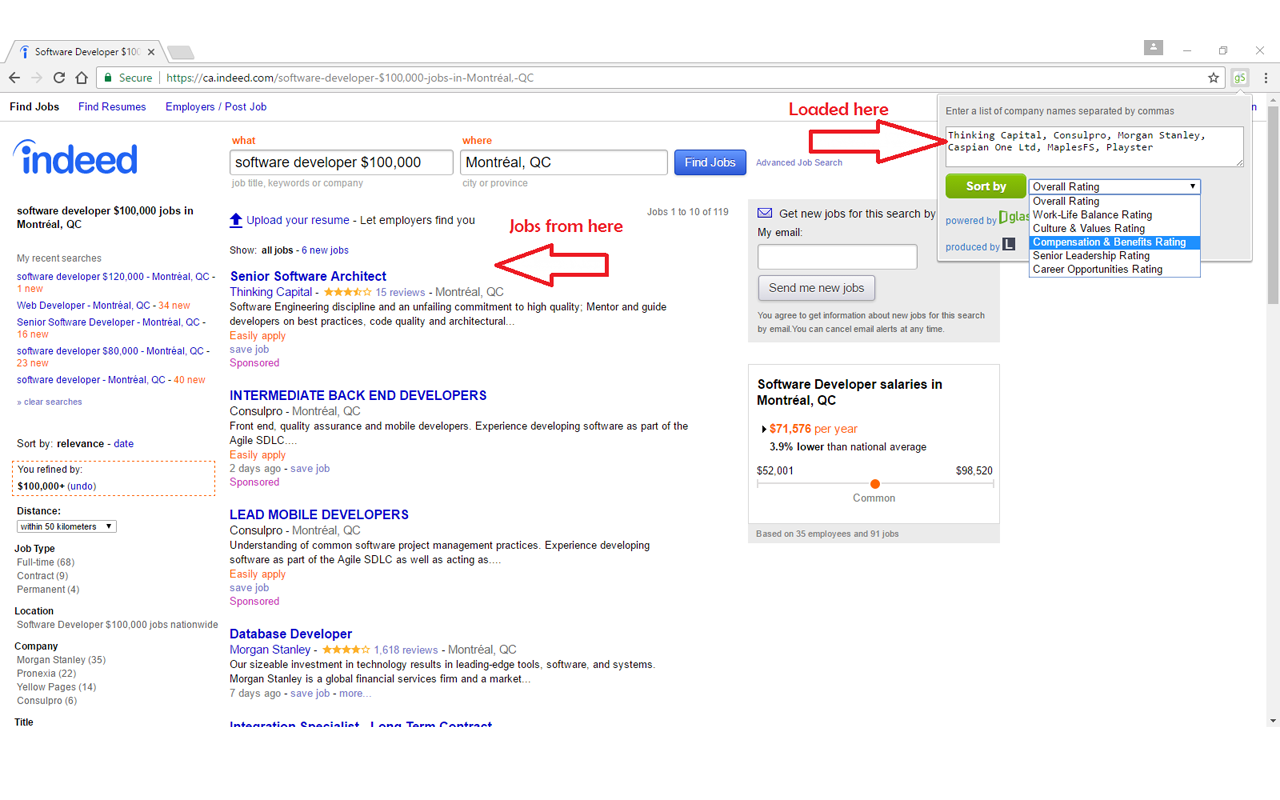Open the green extension icon in toolbar

(x=1240, y=78)
